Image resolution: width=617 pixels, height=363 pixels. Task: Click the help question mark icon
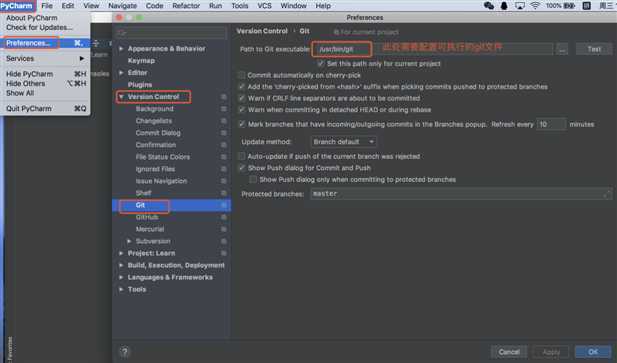click(124, 352)
